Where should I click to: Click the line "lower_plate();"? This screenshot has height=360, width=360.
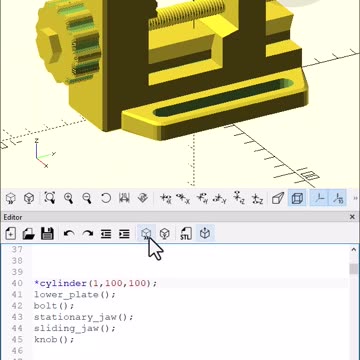click(x=75, y=295)
